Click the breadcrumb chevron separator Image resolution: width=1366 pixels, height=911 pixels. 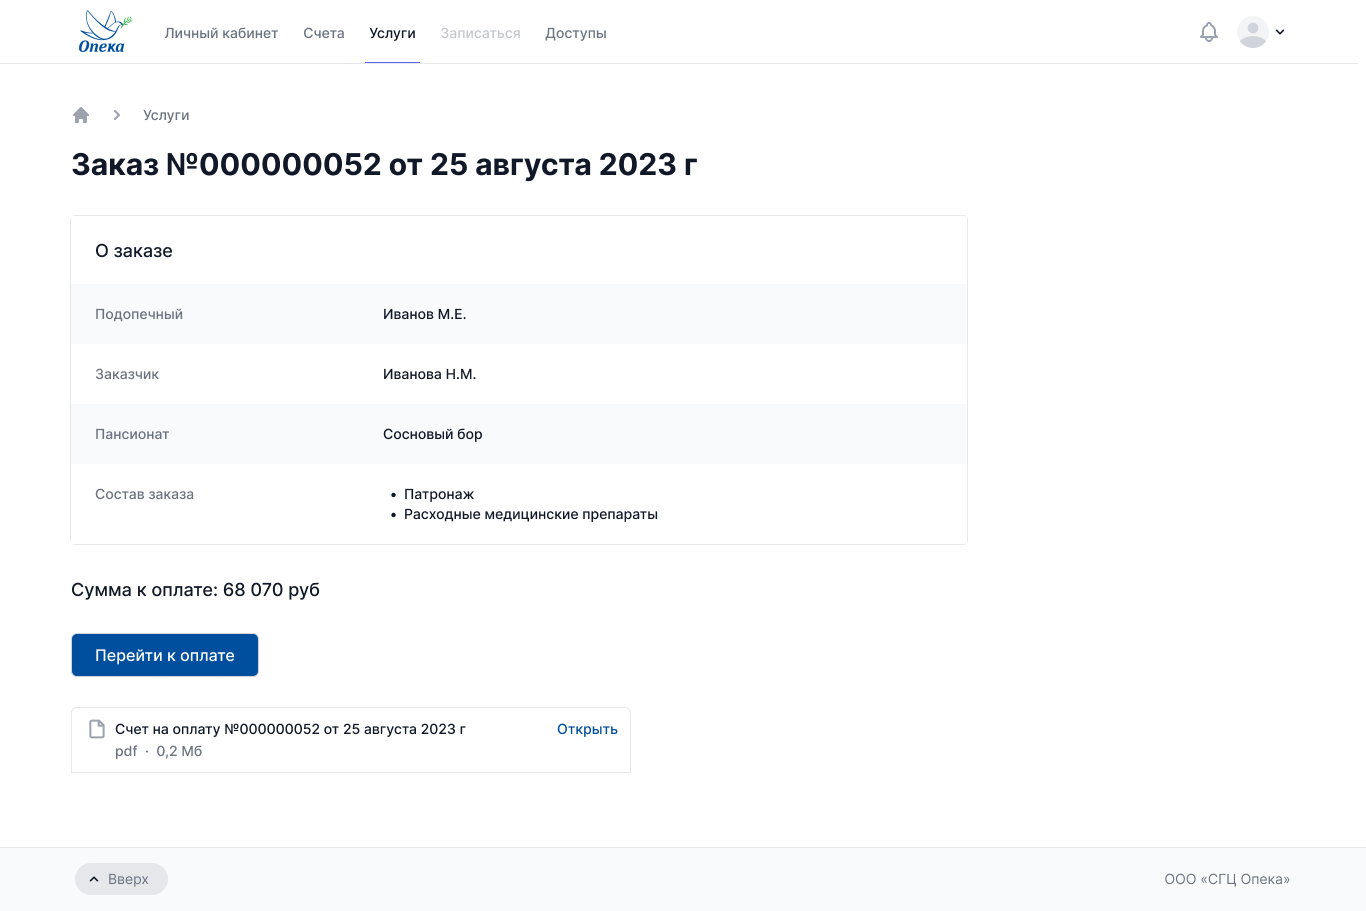117,115
